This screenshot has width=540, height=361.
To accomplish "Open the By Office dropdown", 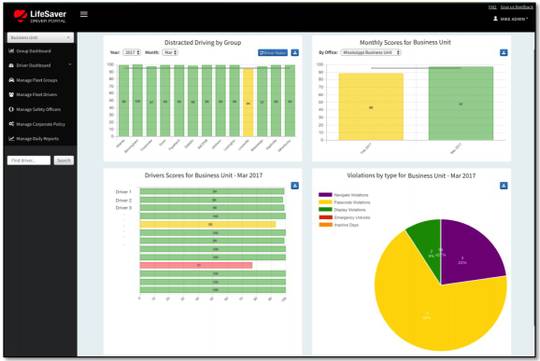I will point(371,52).
